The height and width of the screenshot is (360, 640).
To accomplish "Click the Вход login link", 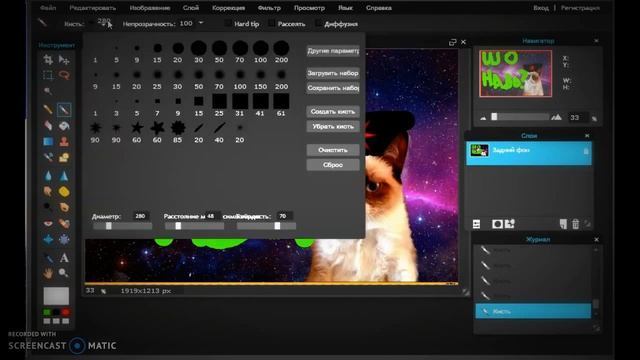I will pos(541,8).
